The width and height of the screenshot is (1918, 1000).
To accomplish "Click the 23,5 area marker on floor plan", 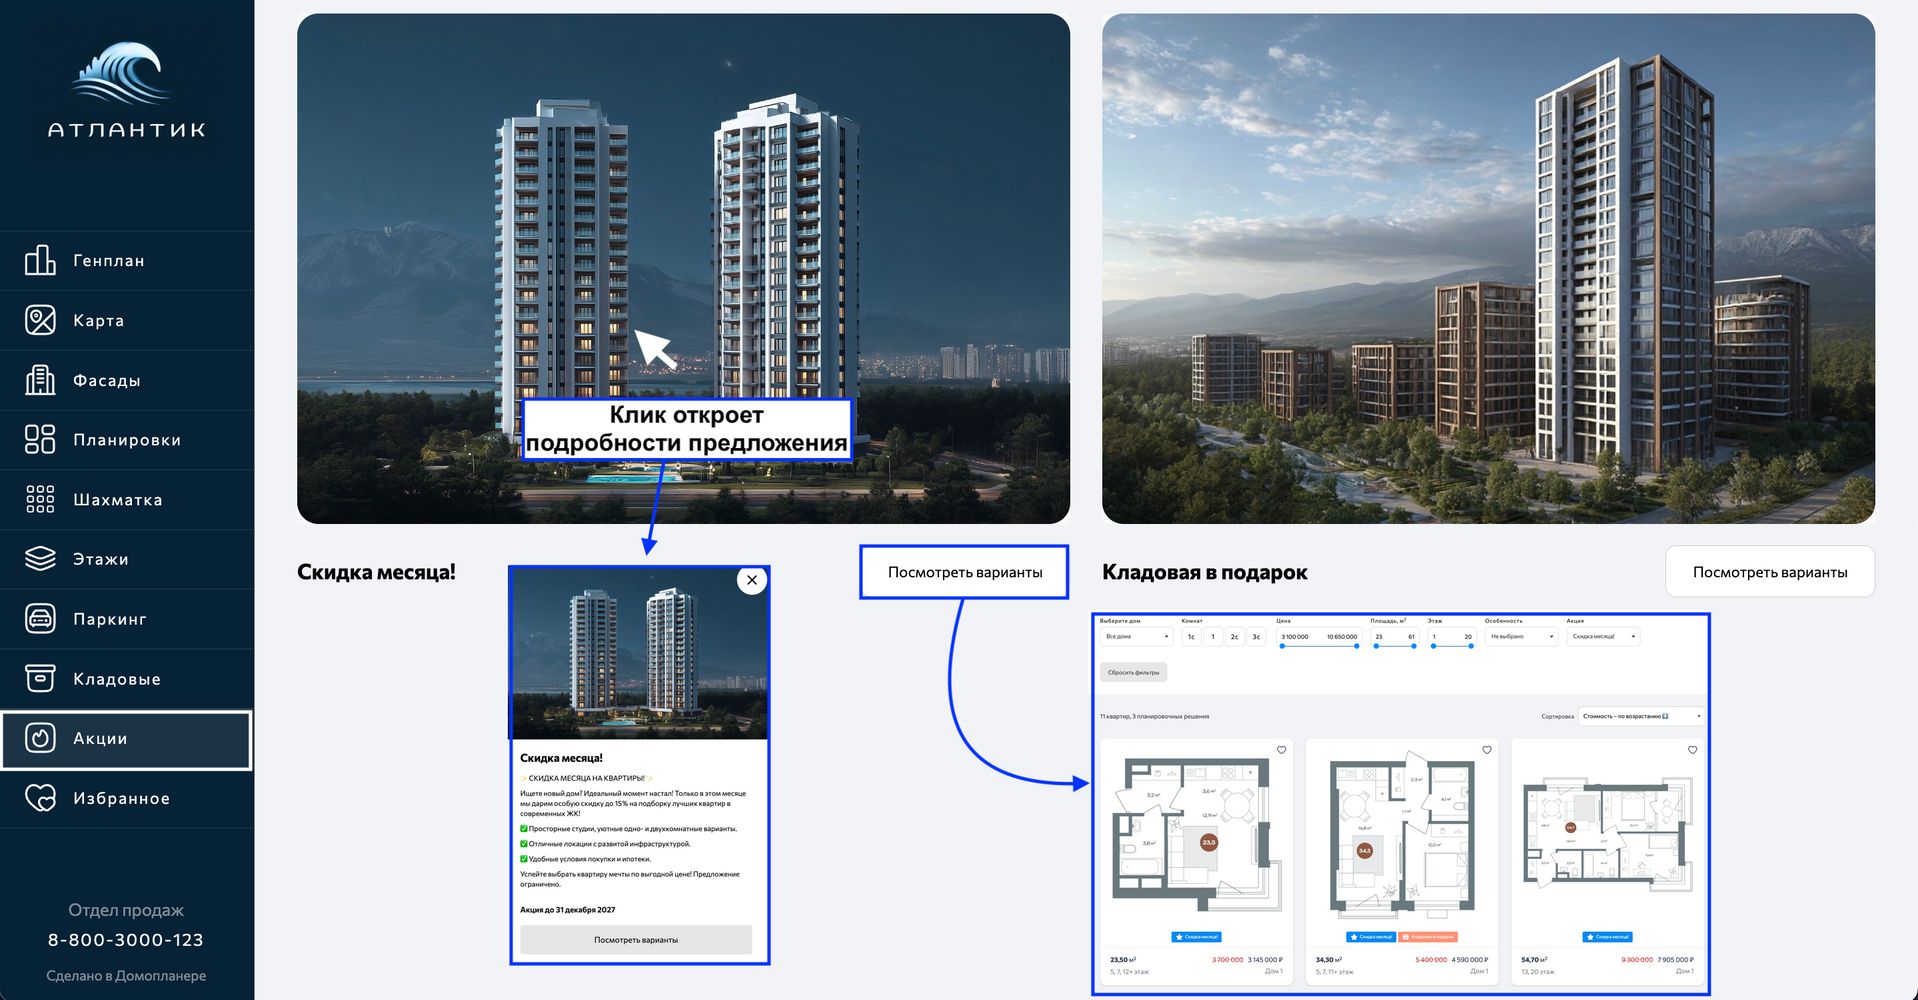I will 1209,842.
